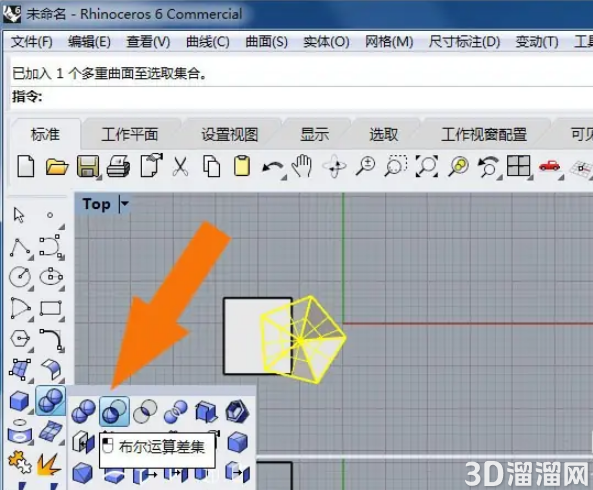Select the Ellipse tool
Screen dimensions: 593x490
[x=51, y=277]
